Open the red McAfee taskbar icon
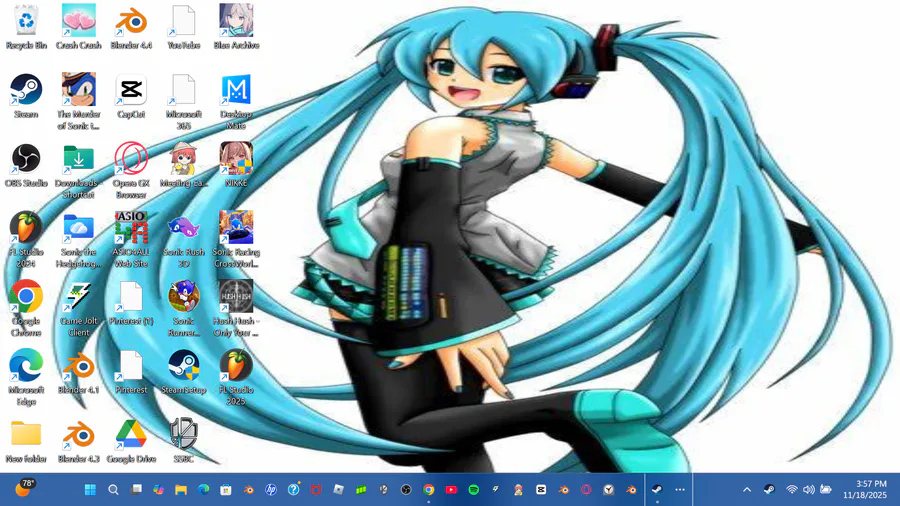This screenshot has height=506, width=900. point(316,489)
